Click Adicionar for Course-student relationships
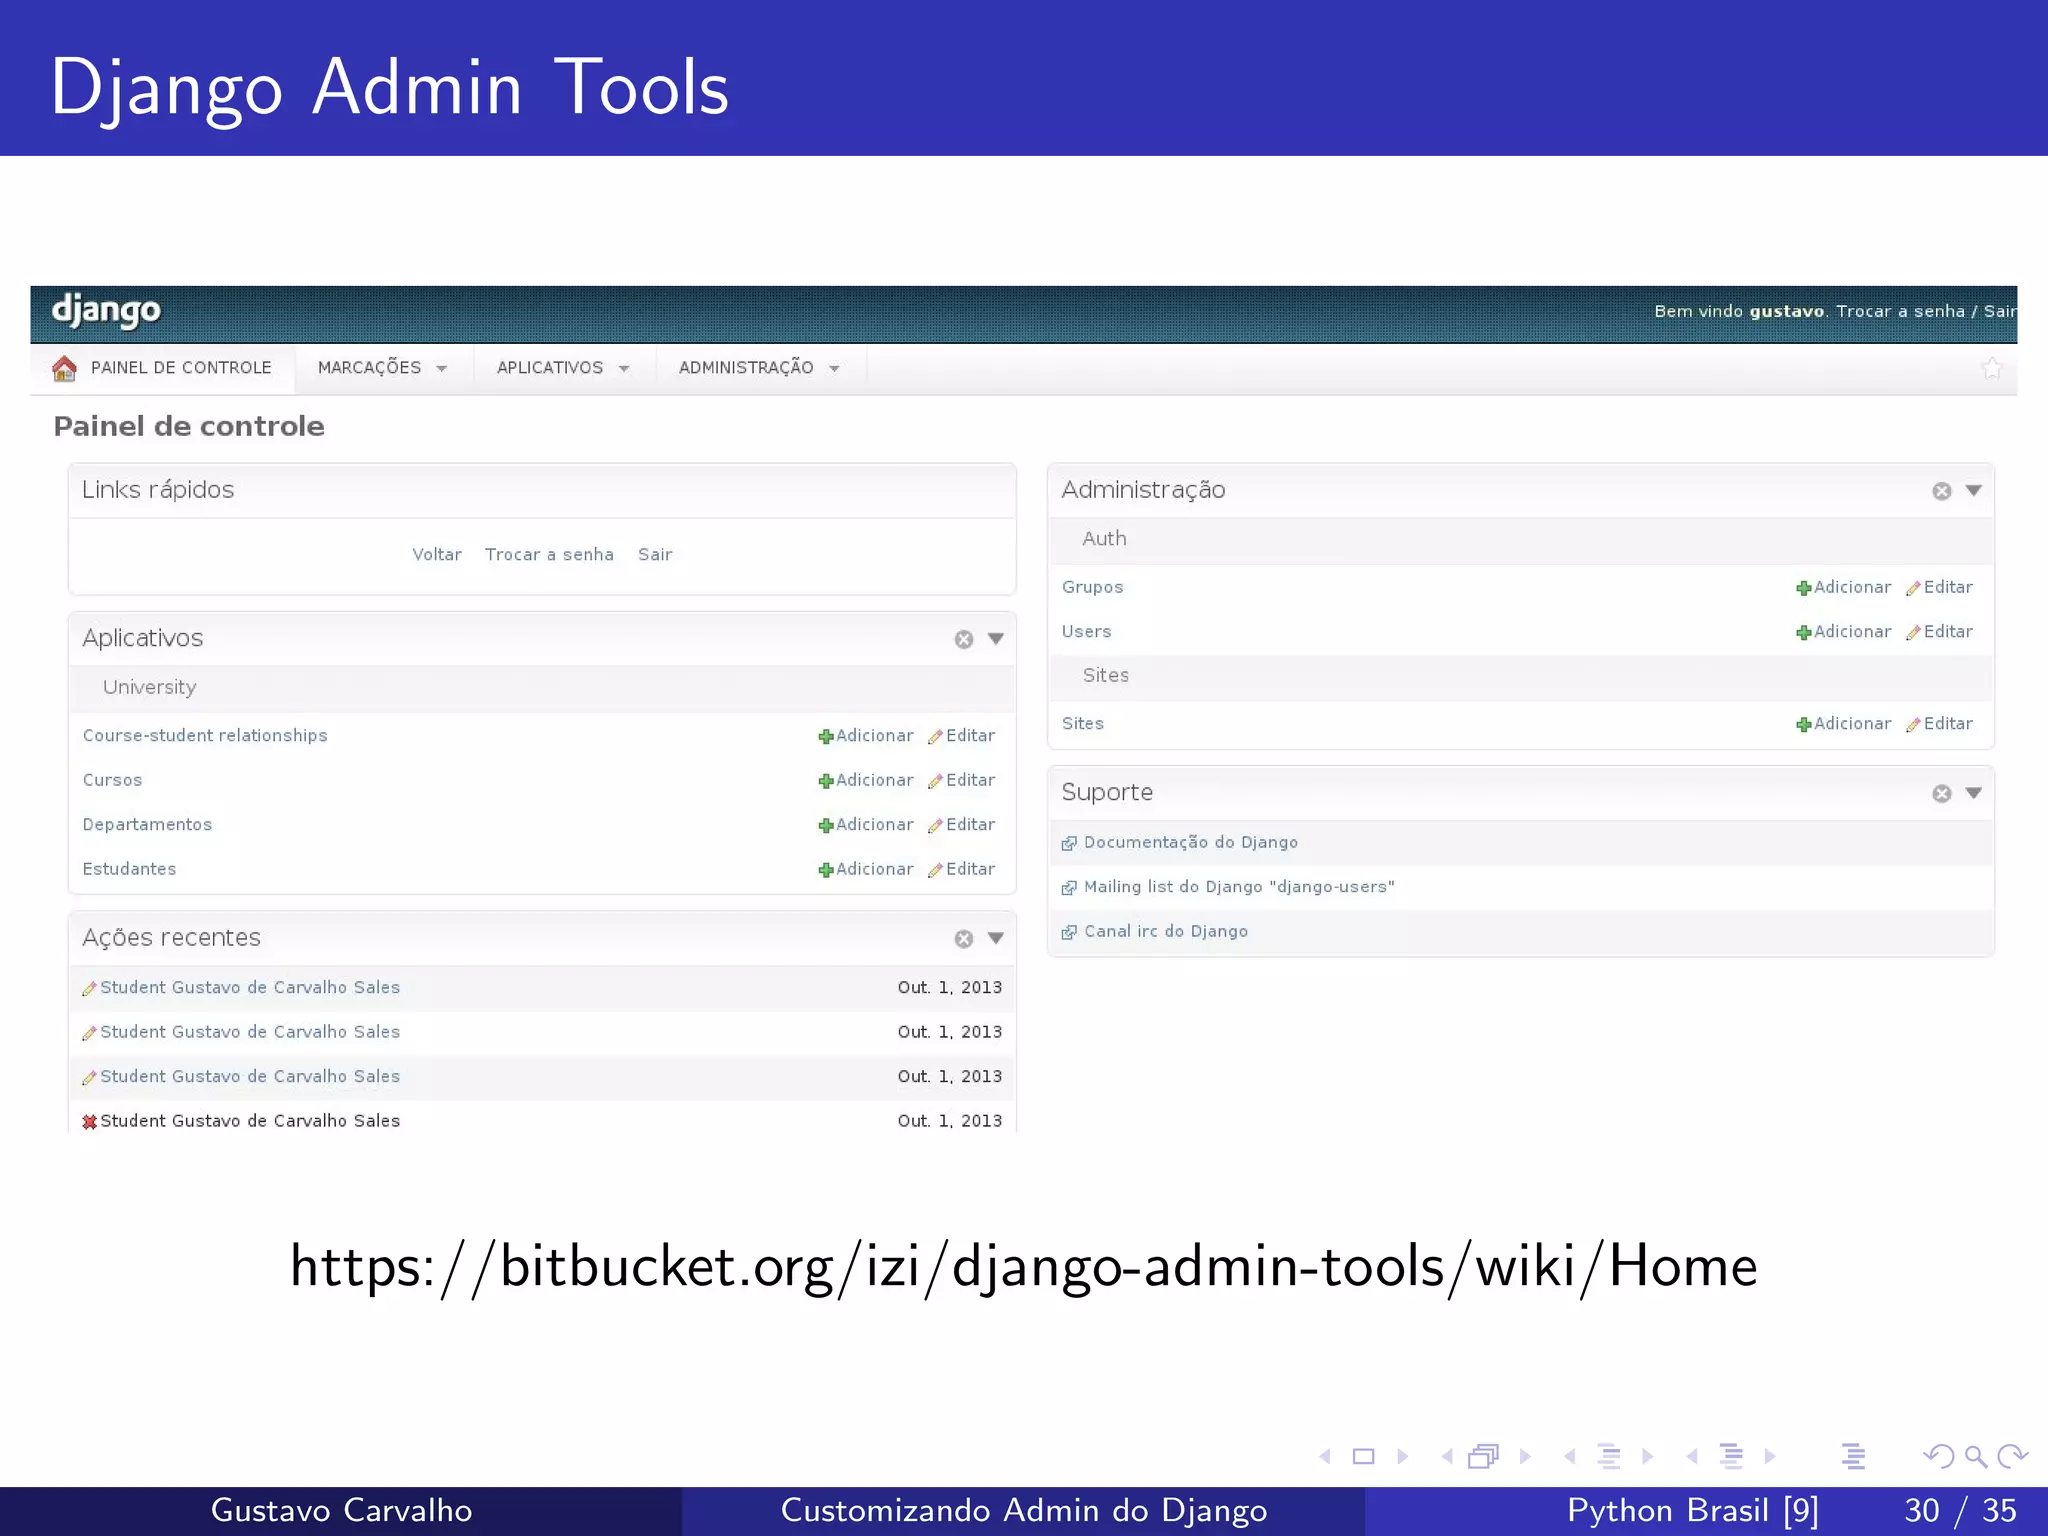Viewport: 2048px width, 1536px height. (866, 735)
